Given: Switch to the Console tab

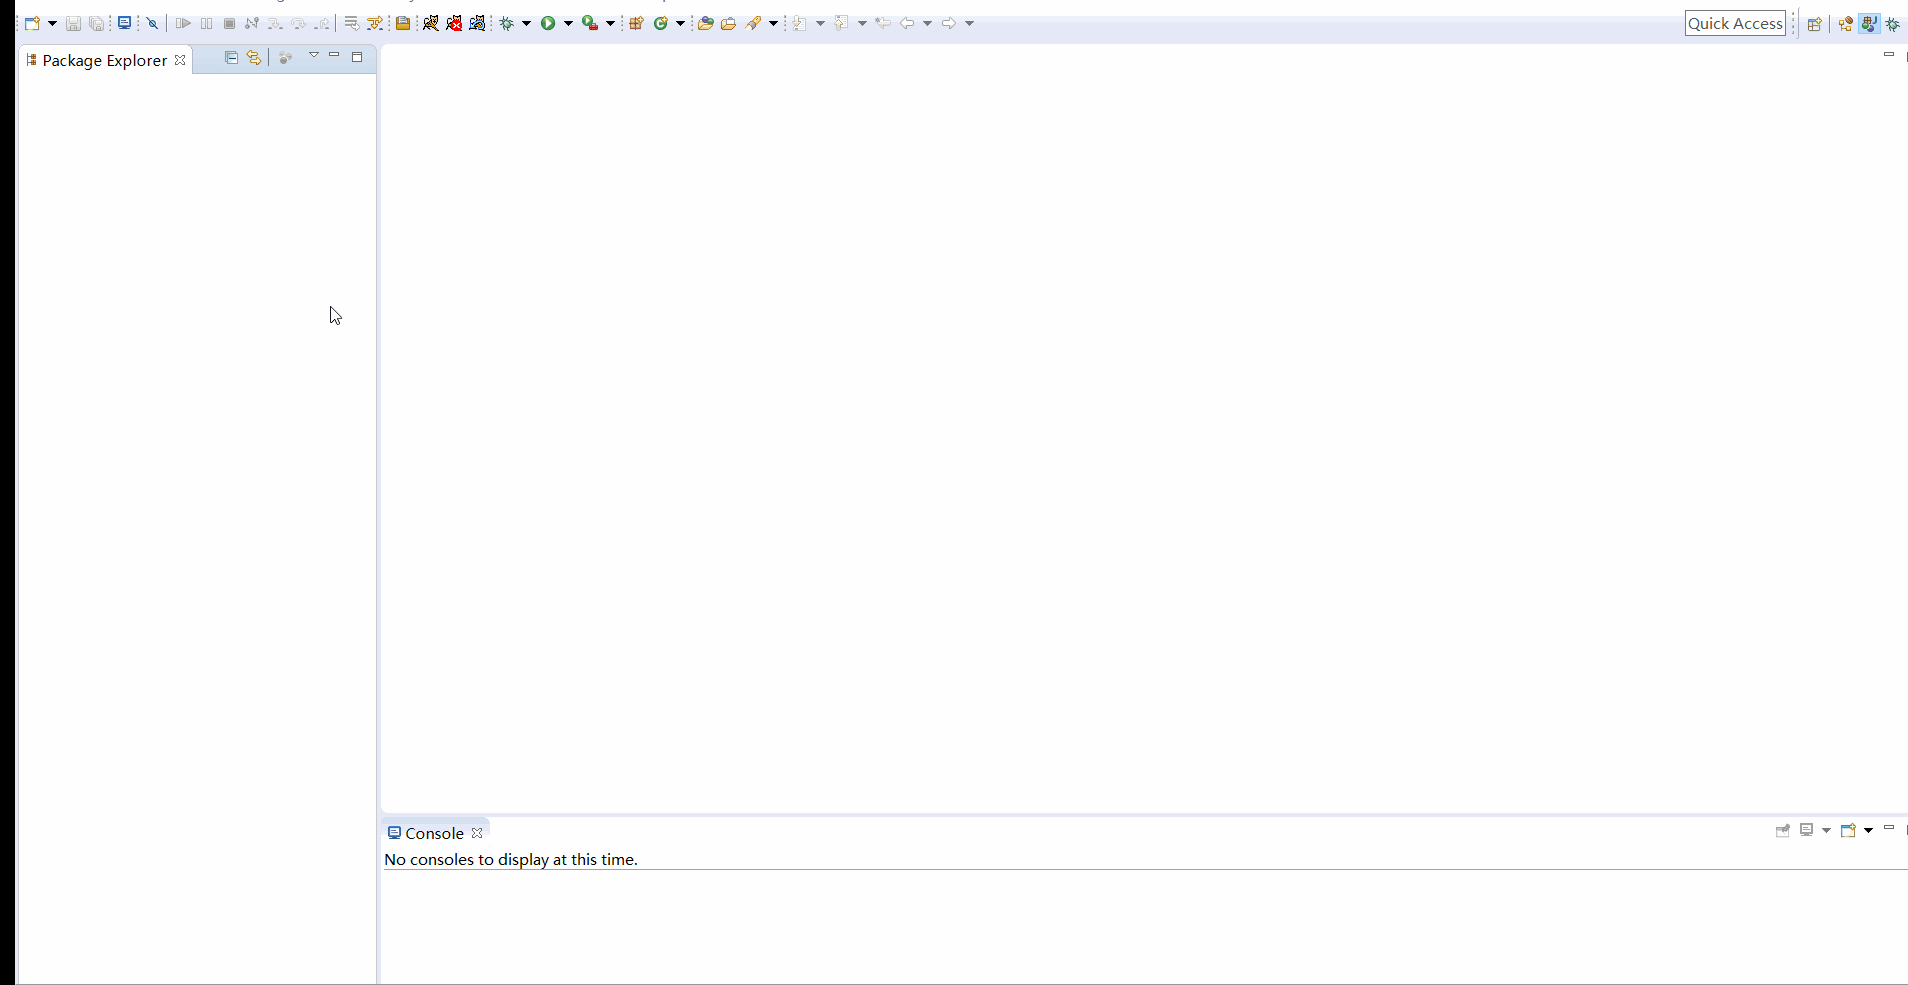Looking at the screenshot, I should 433,833.
